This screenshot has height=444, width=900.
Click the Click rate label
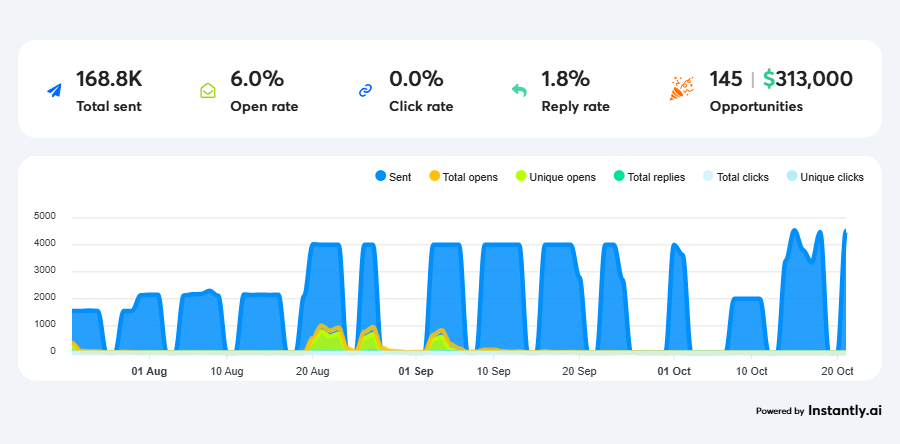click(x=421, y=107)
